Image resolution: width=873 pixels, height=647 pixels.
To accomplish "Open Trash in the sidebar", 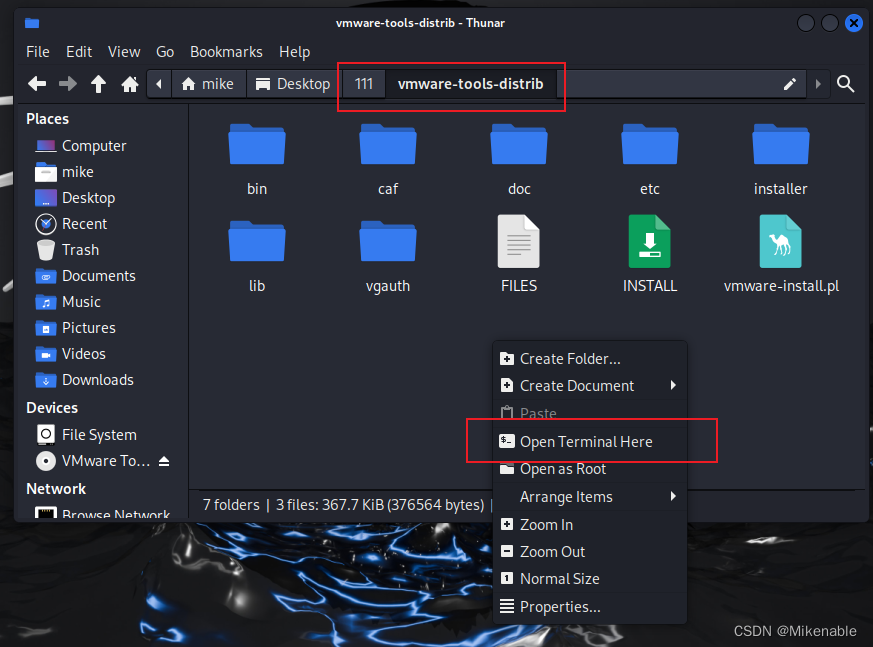I will pos(67,249).
